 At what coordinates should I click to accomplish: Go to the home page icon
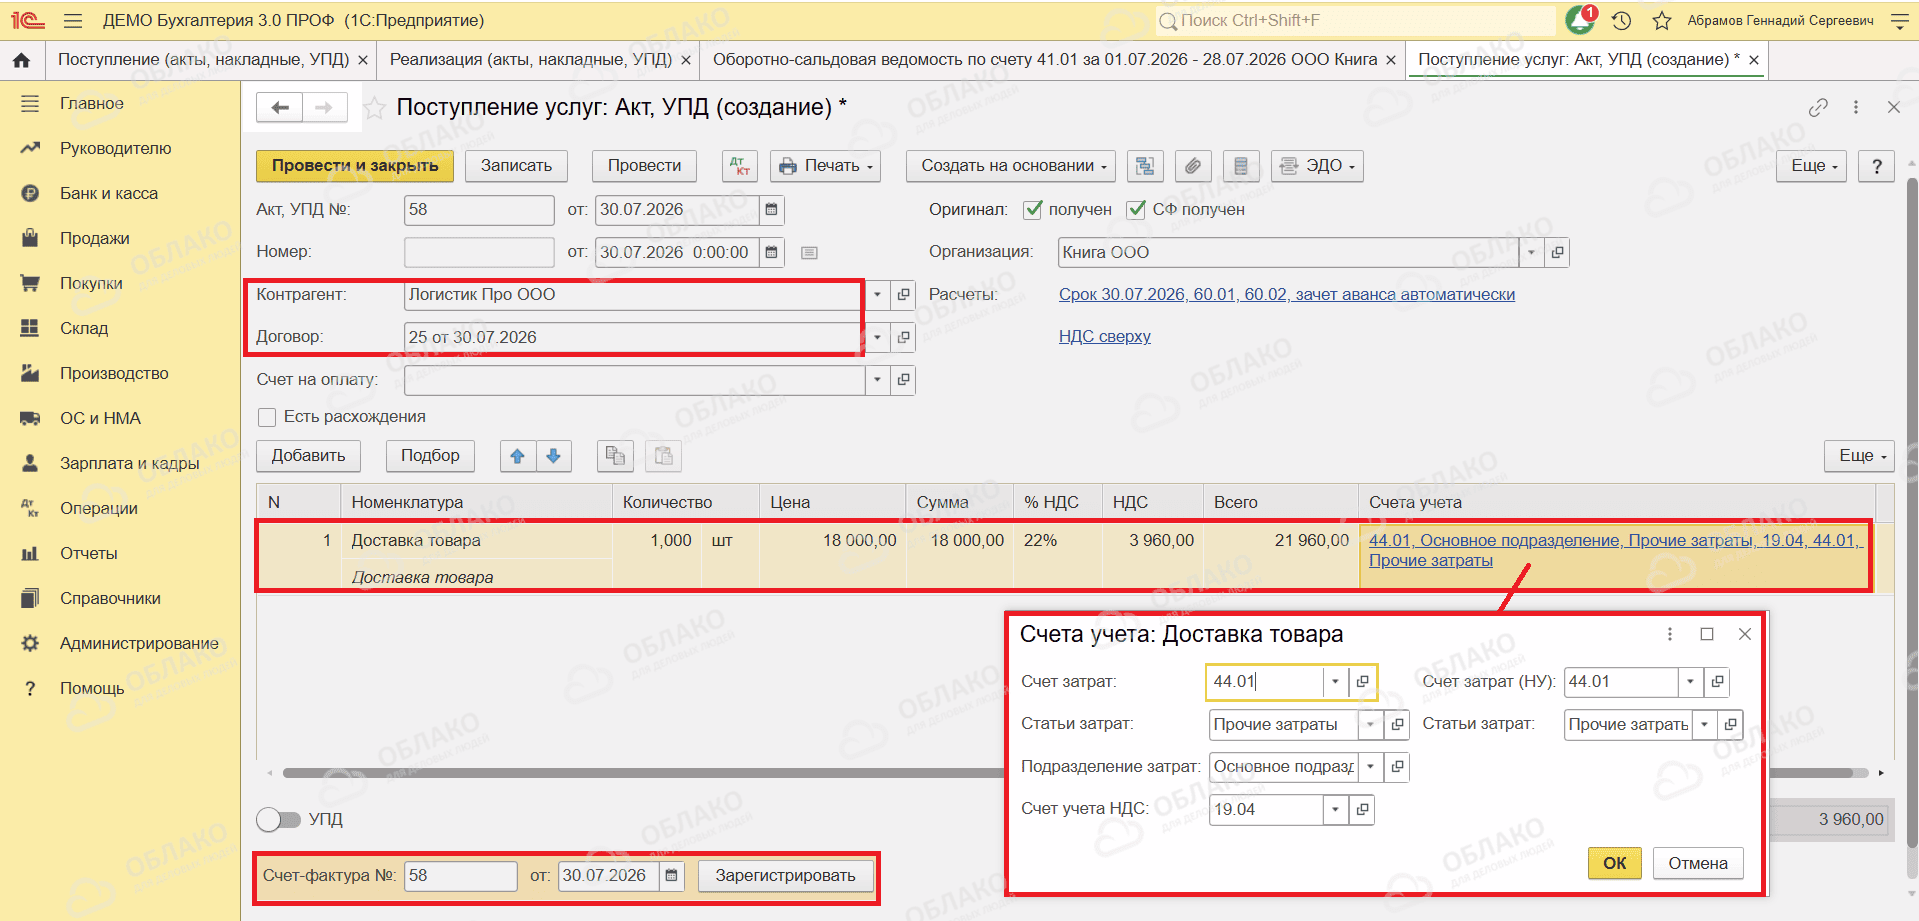[x=21, y=60]
